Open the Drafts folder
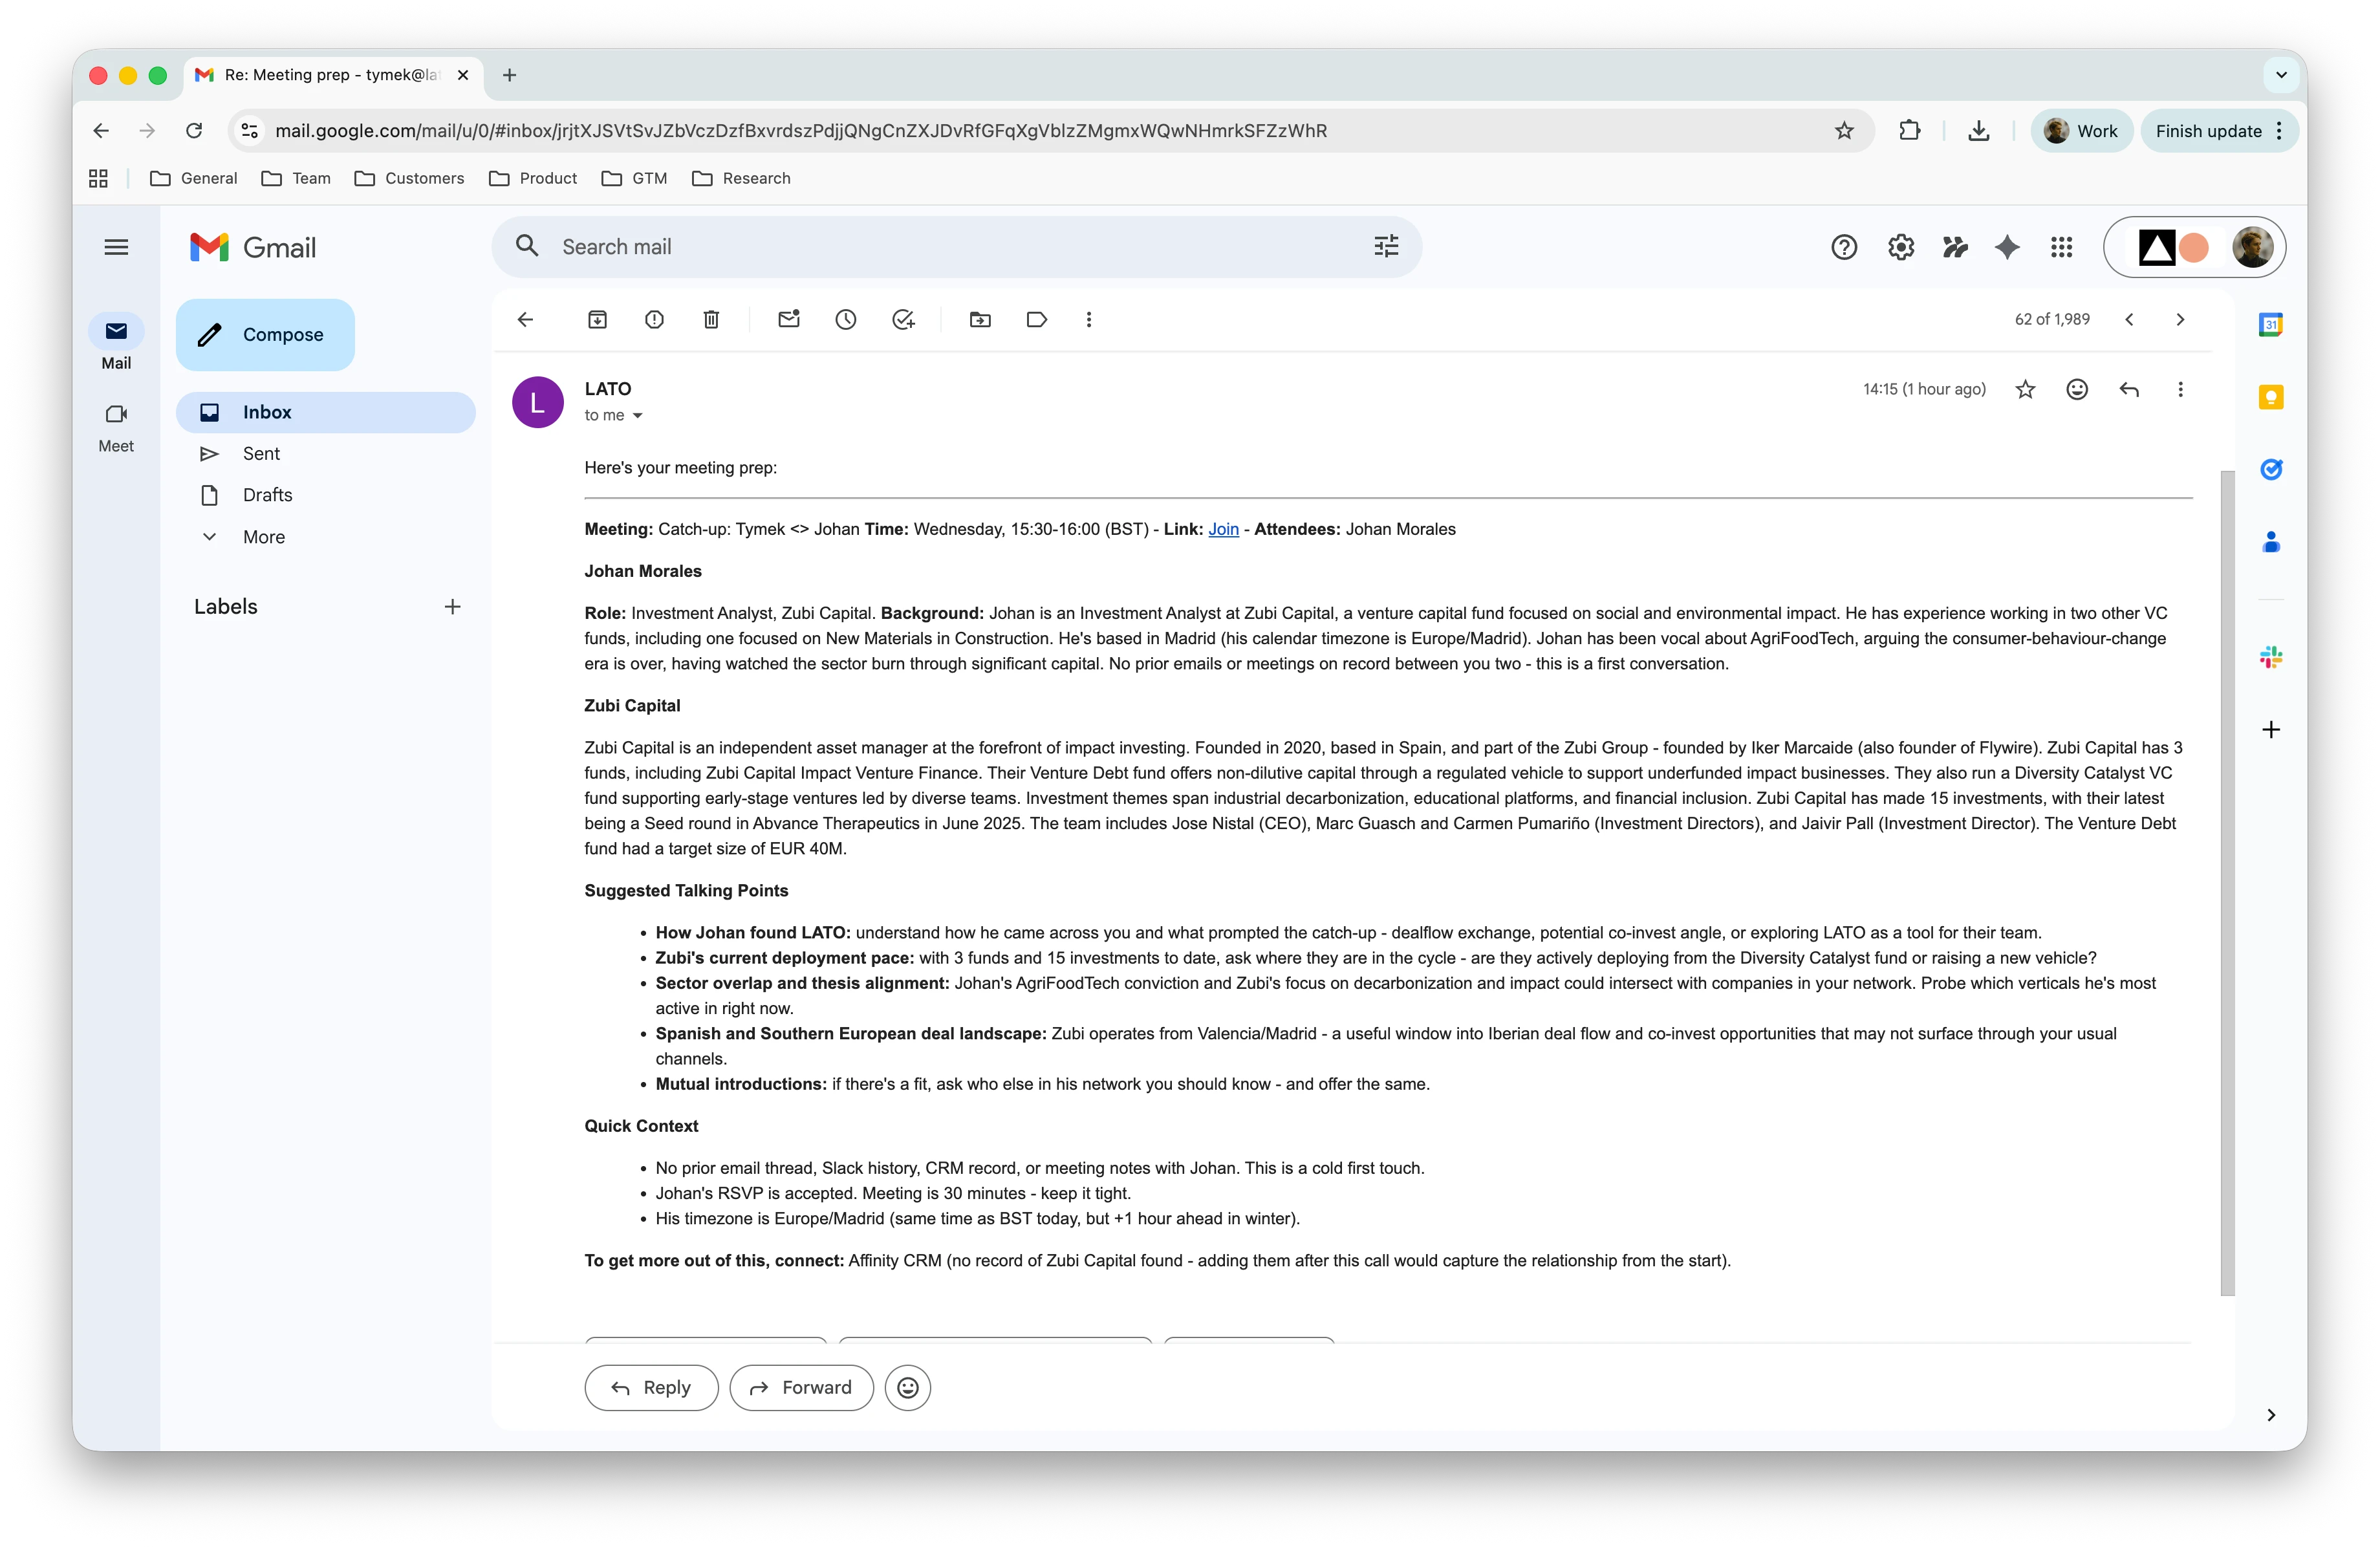 click(325, 495)
